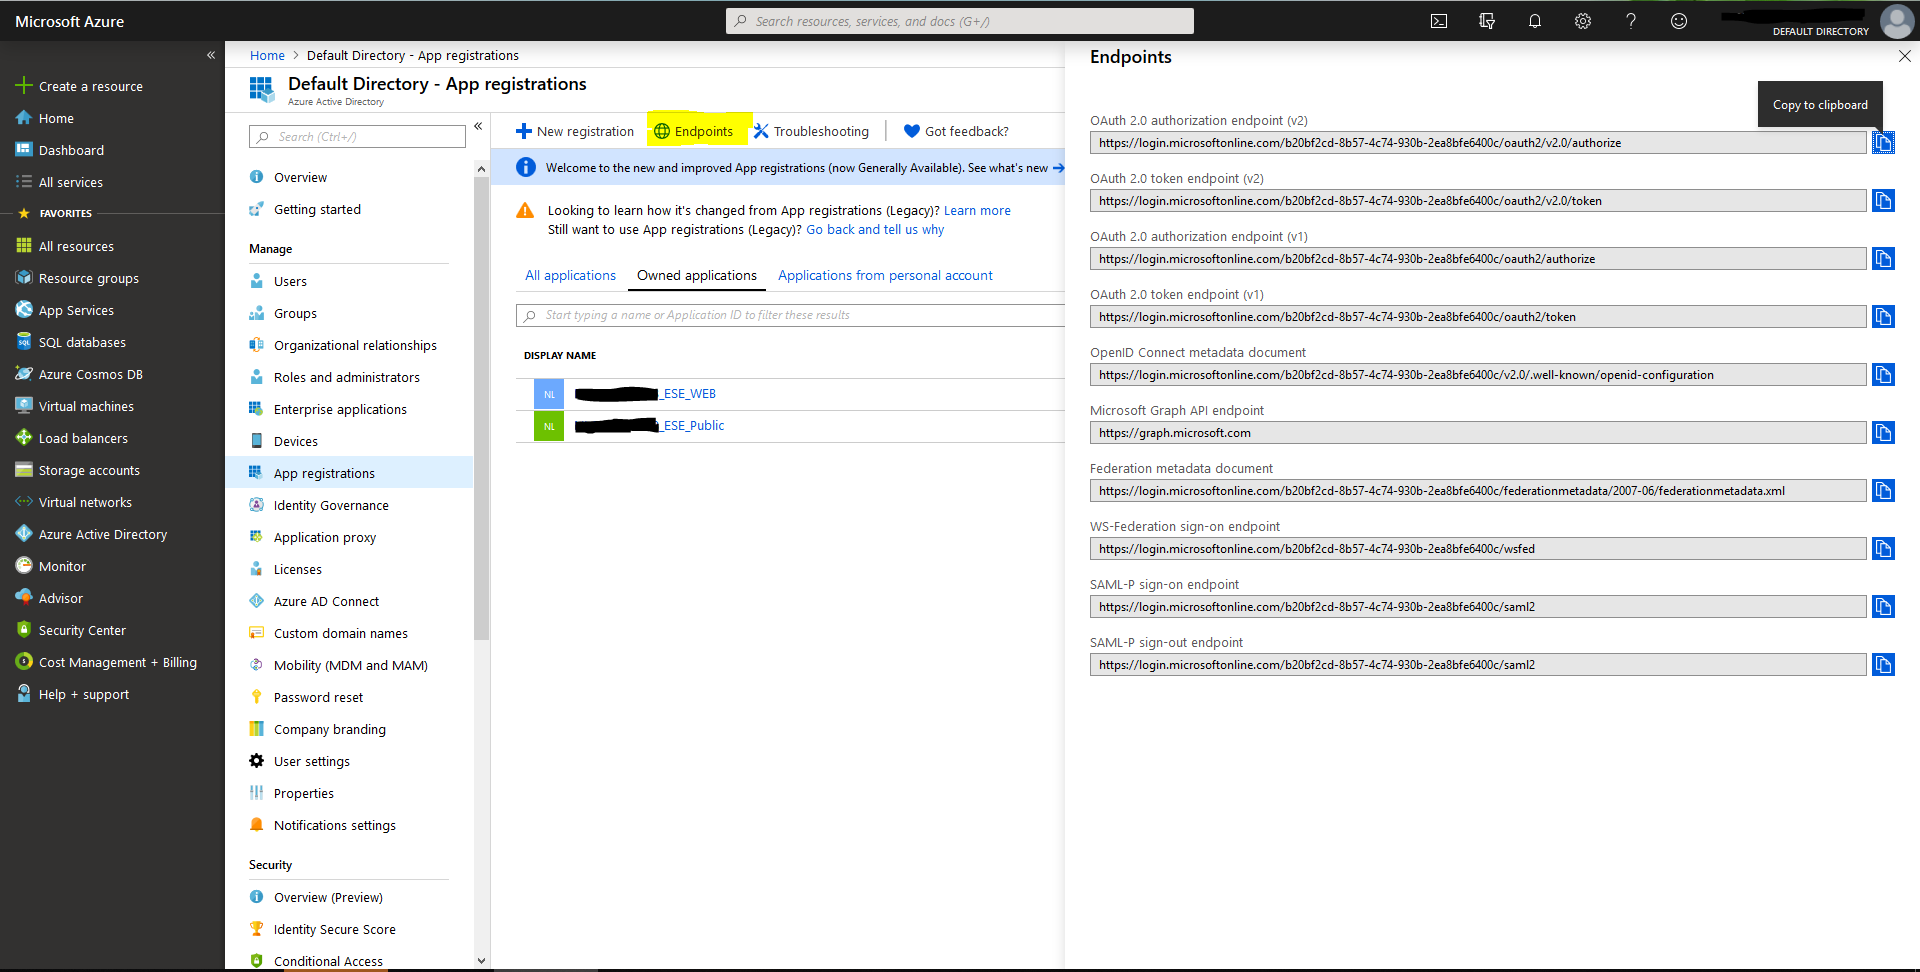This screenshot has width=1920, height=972.
Task: Open the notifications bell
Action: coord(1535,21)
